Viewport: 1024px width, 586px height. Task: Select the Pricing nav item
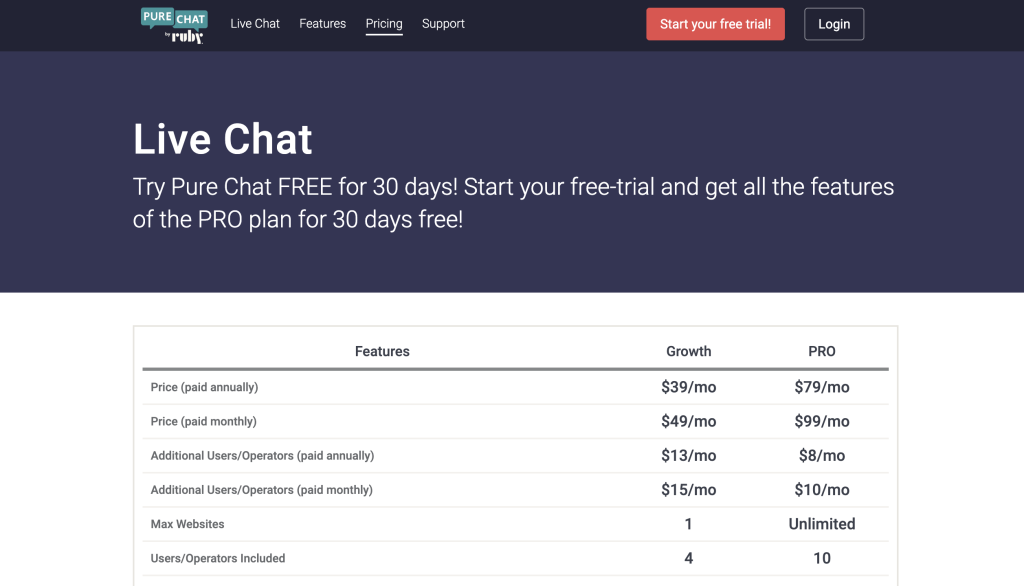click(x=384, y=24)
